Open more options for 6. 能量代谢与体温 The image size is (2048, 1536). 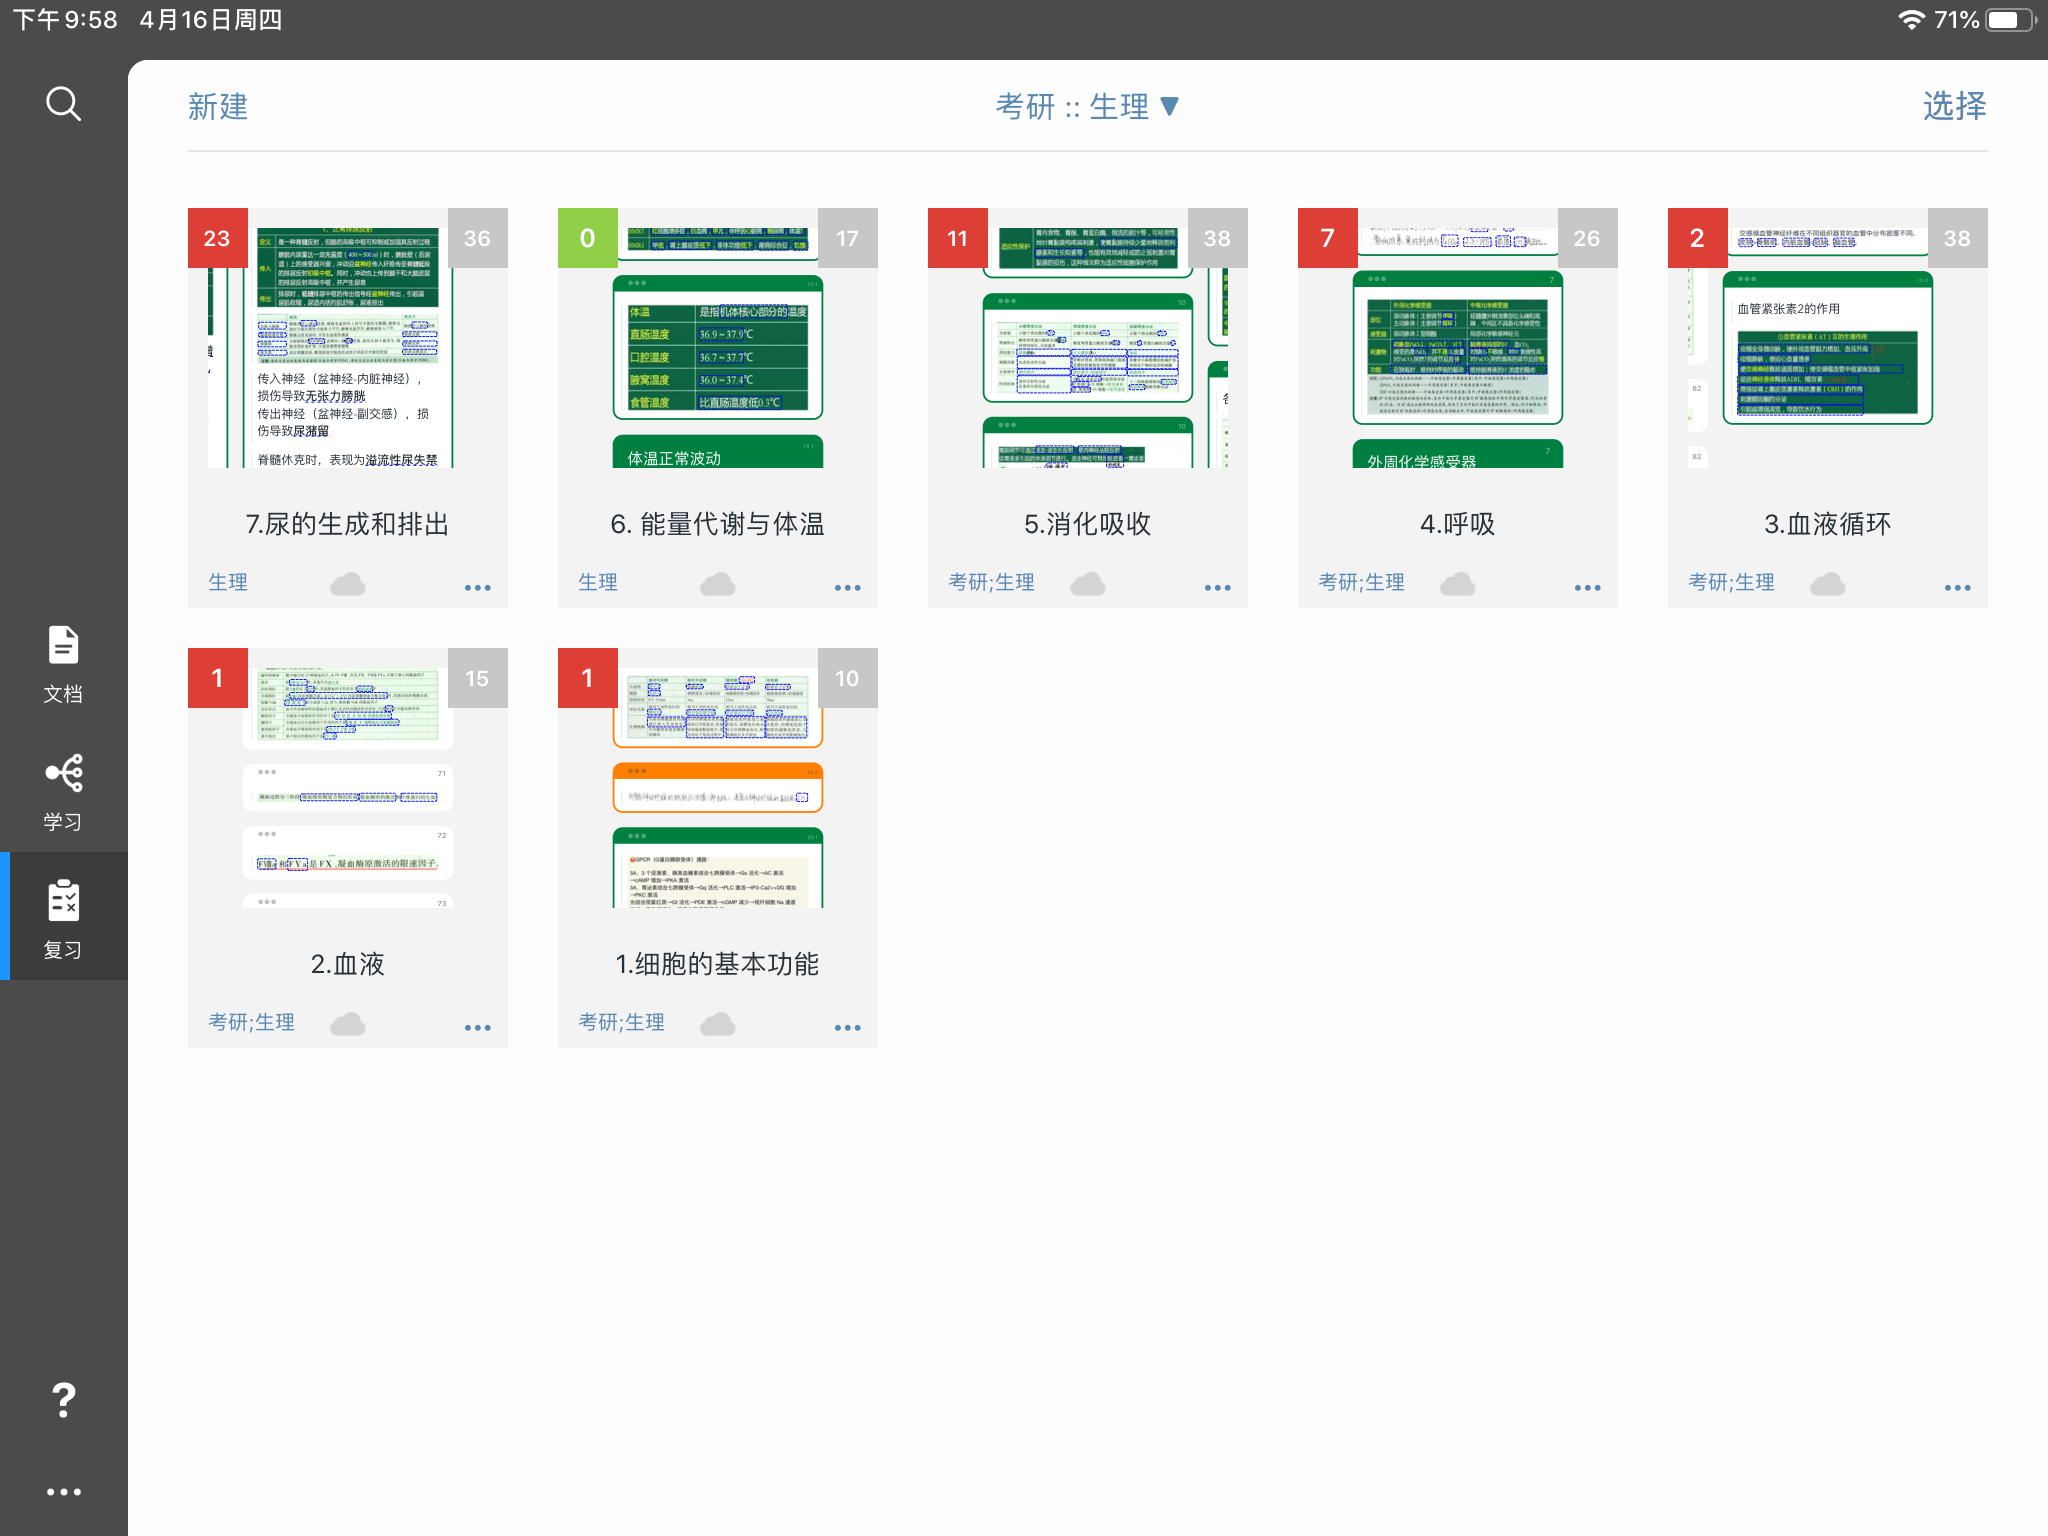click(x=848, y=588)
